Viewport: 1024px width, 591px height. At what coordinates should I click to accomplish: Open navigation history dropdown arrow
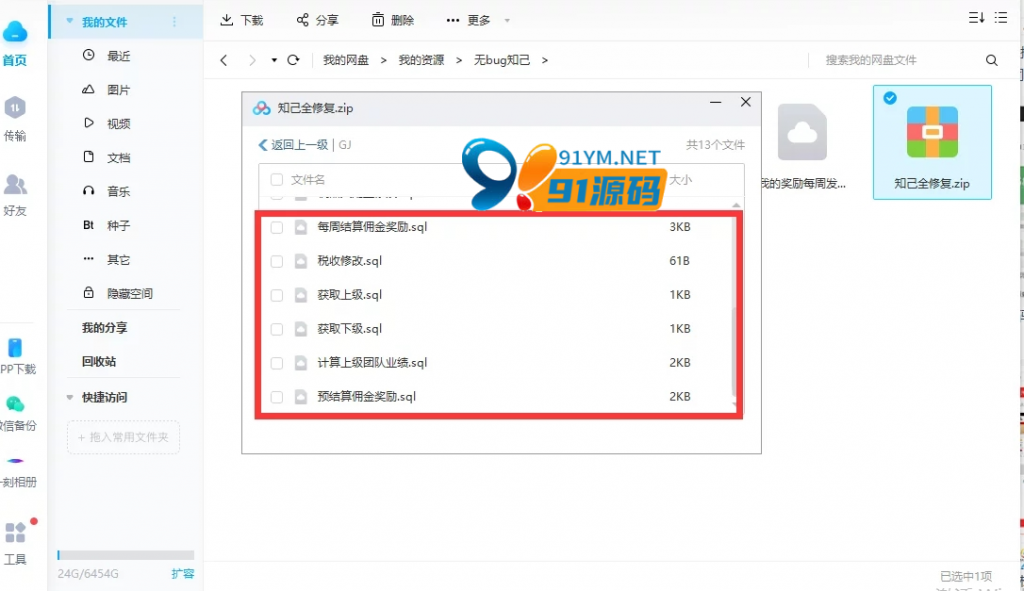274,60
